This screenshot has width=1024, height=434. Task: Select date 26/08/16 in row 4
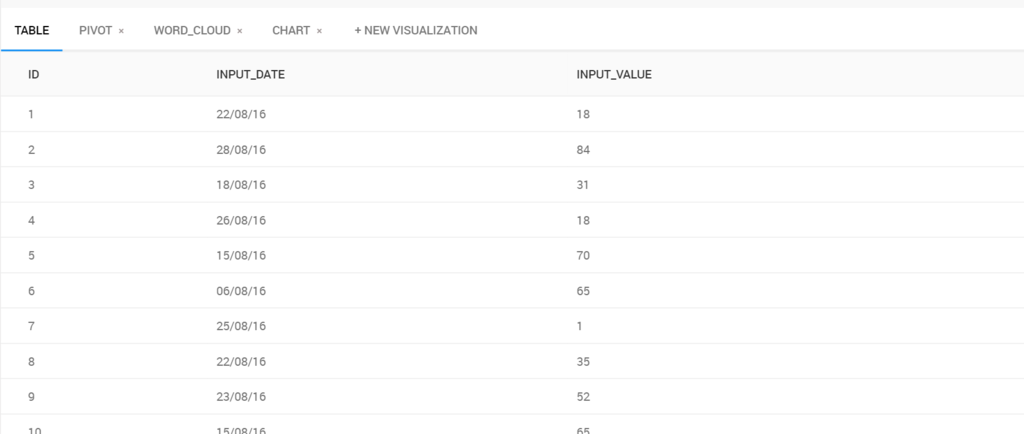[x=241, y=220]
